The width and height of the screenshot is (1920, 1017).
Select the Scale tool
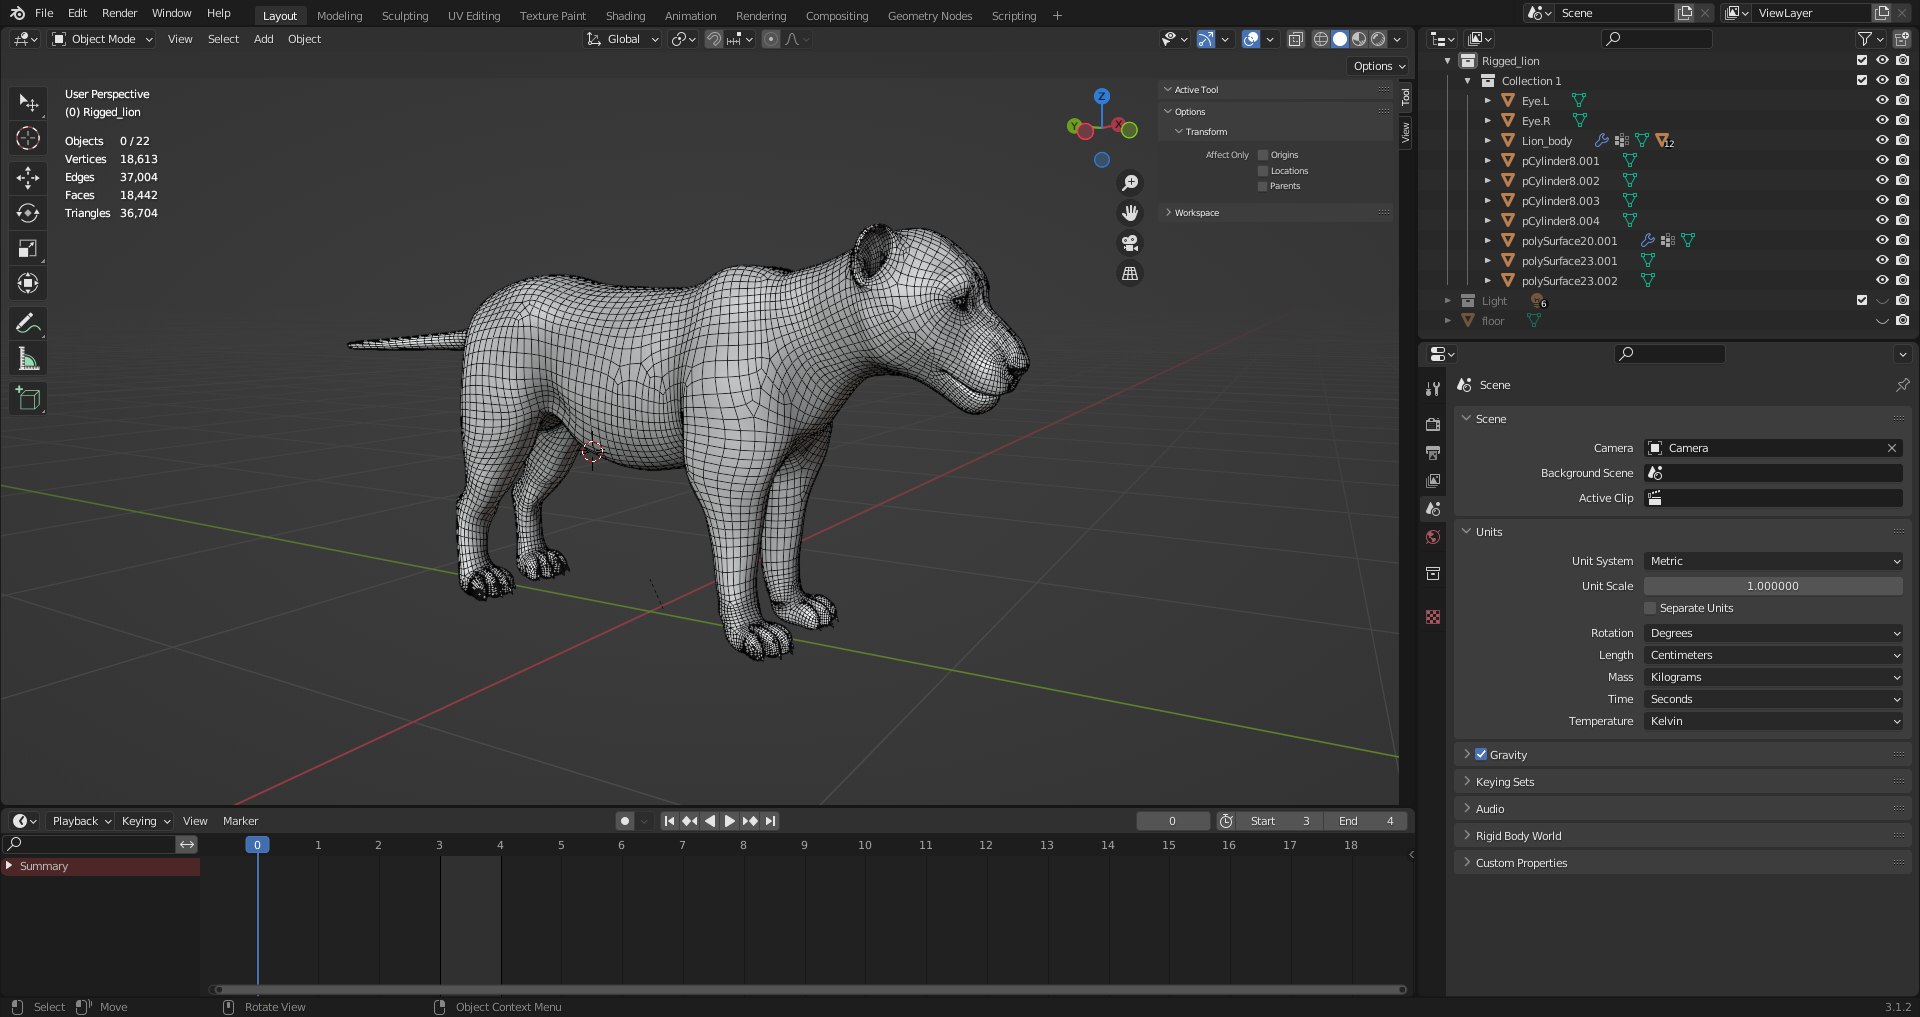click(28, 248)
